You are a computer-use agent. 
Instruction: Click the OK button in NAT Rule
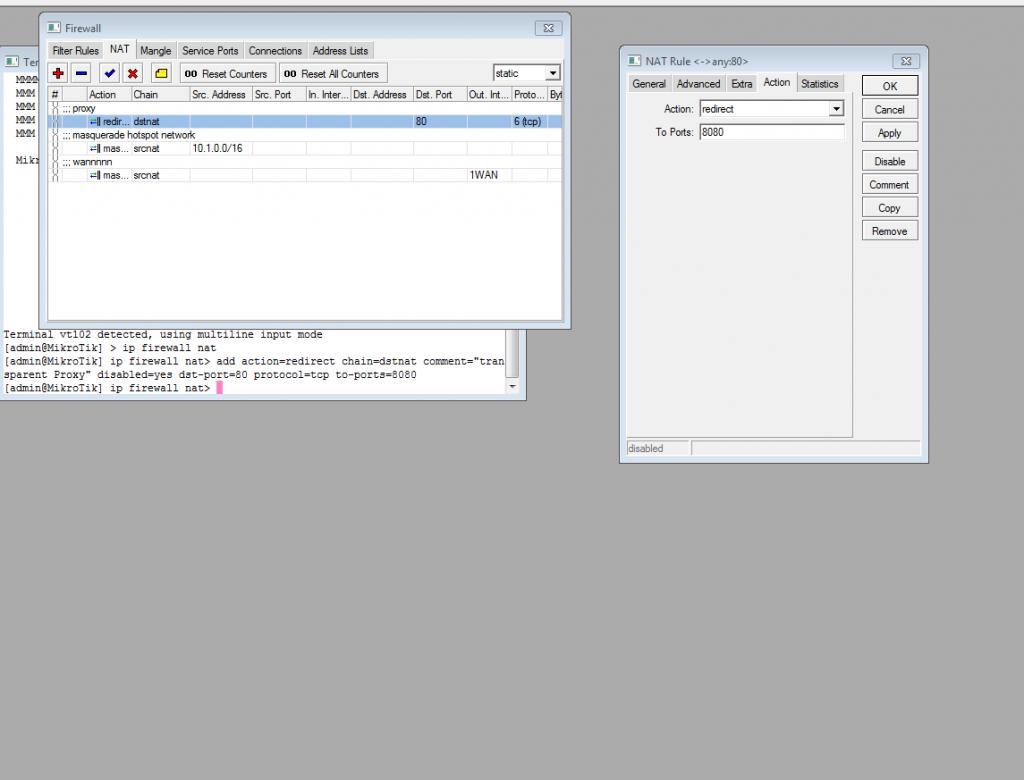pyautogui.click(x=889, y=86)
